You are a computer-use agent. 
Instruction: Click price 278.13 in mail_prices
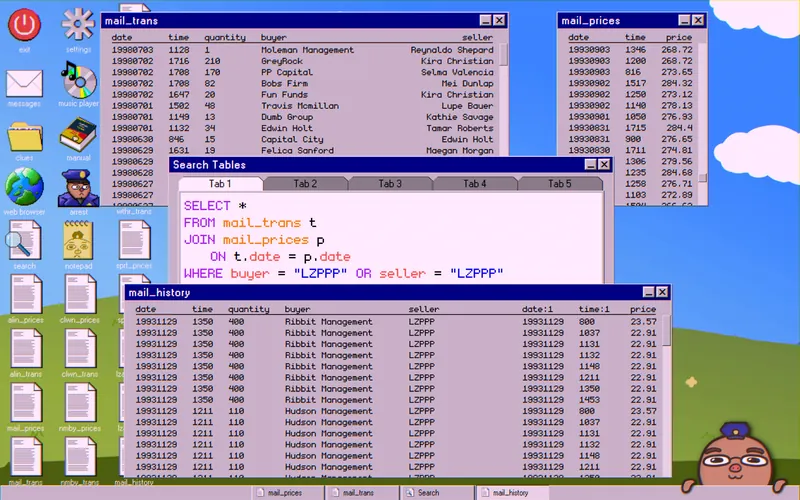coord(677,106)
